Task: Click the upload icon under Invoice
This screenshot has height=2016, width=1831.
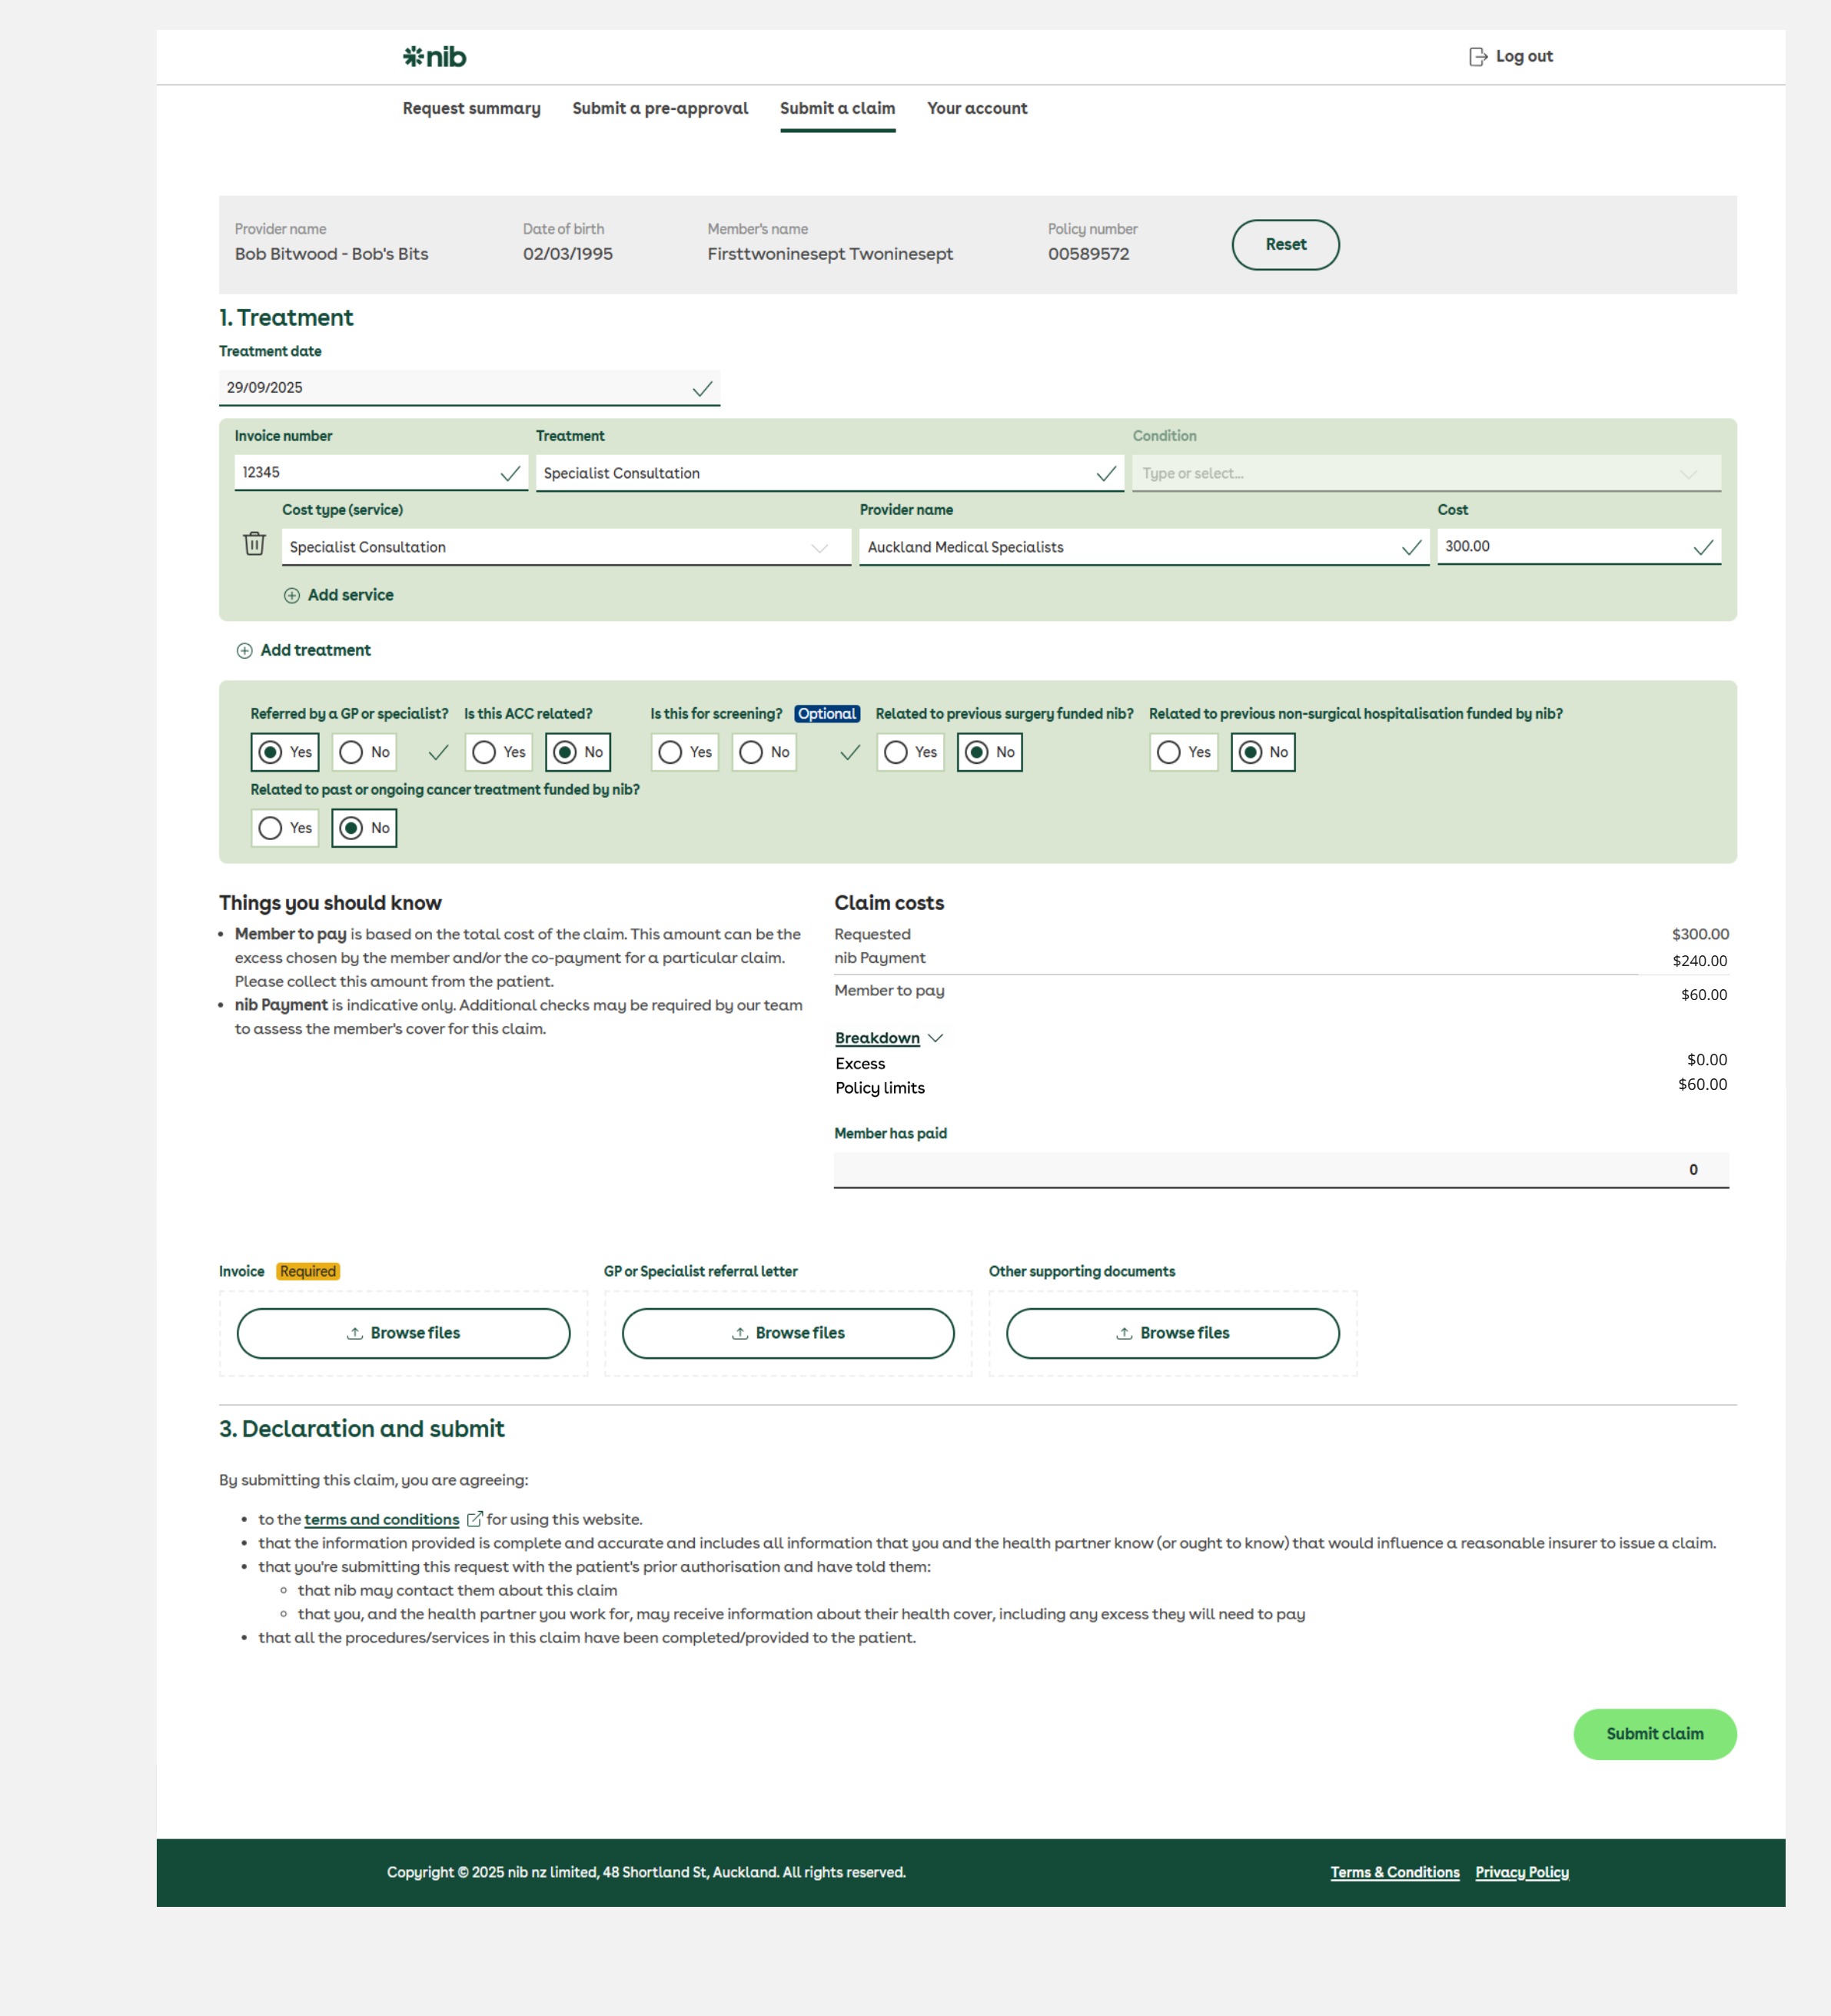Action: tap(354, 1333)
